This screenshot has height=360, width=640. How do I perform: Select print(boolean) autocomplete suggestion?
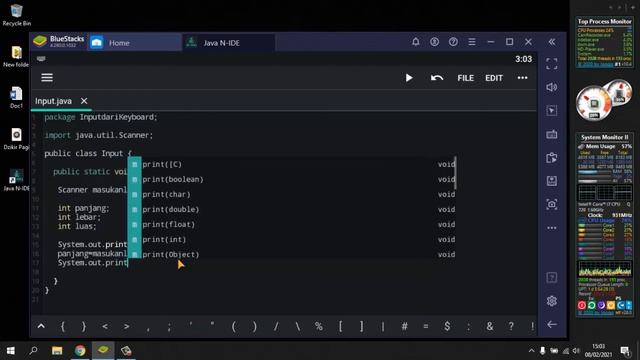pyautogui.click(x=292, y=179)
